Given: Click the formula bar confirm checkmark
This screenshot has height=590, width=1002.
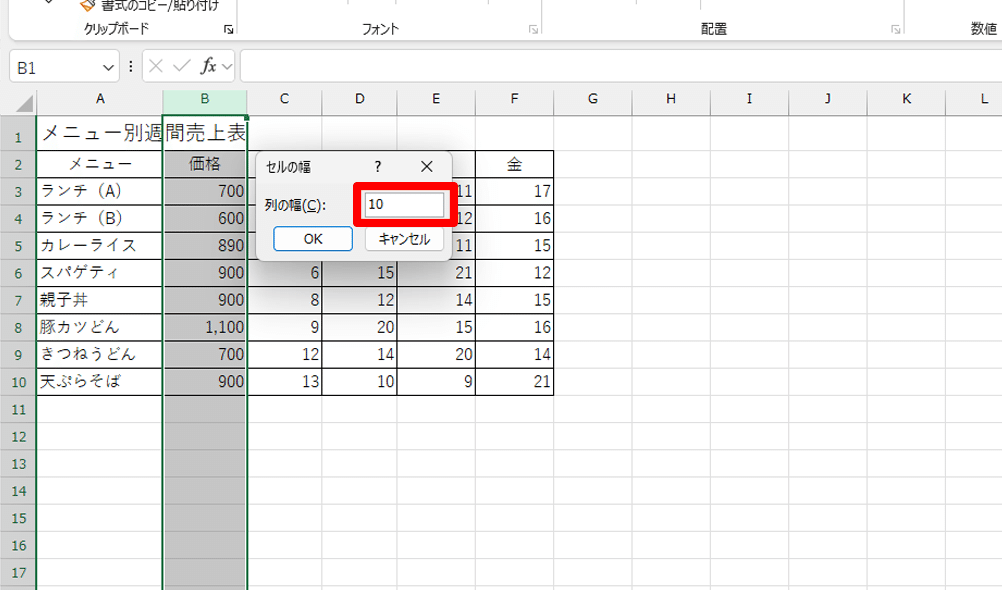Looking at the screenshot, I should click(x=181, y=66).
